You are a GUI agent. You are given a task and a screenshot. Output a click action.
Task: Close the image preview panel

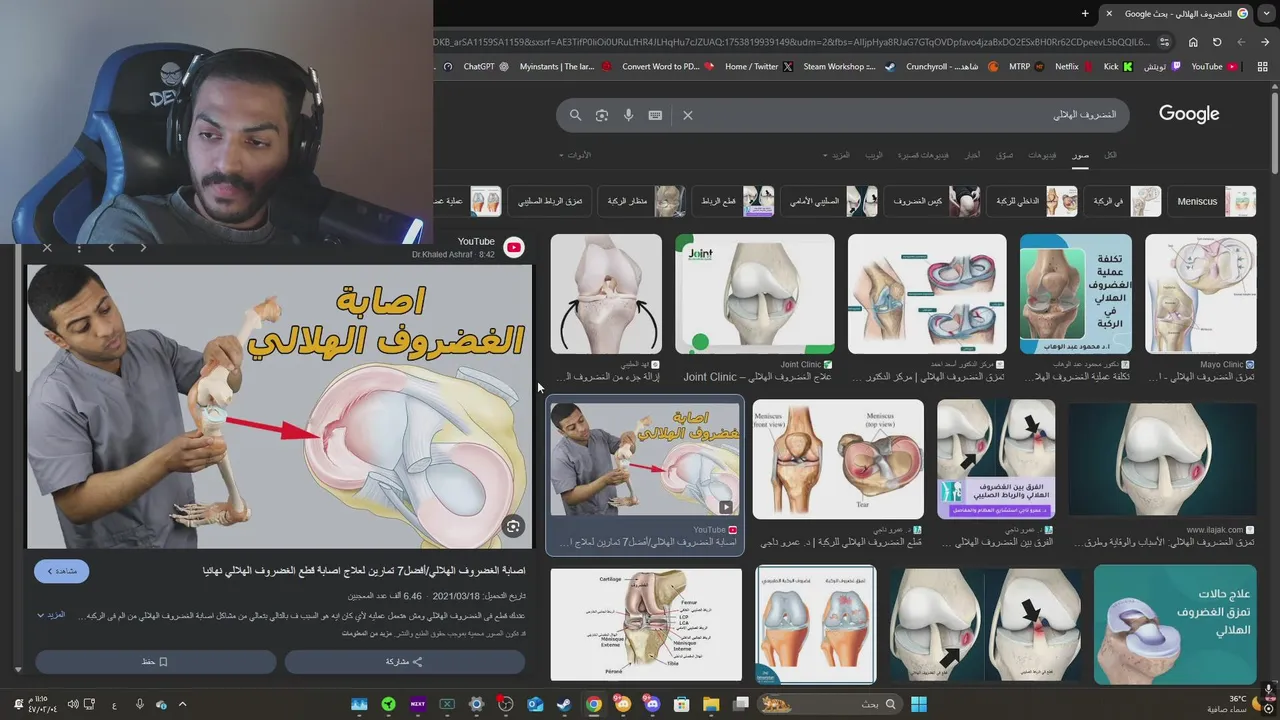47,247
